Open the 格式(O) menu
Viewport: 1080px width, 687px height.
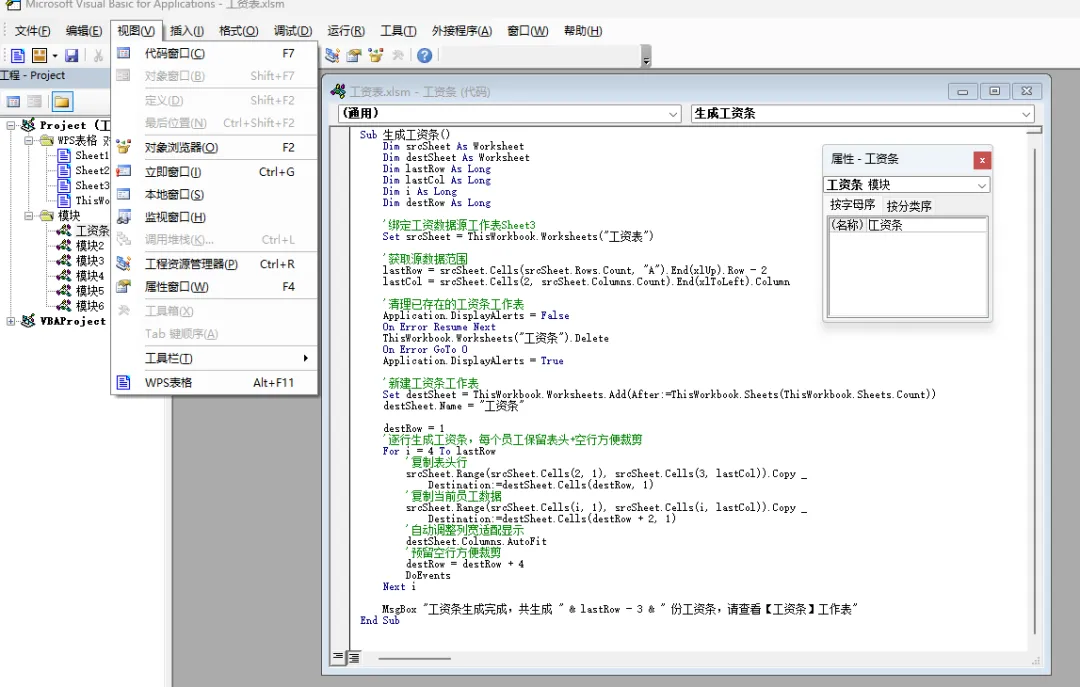238,31
